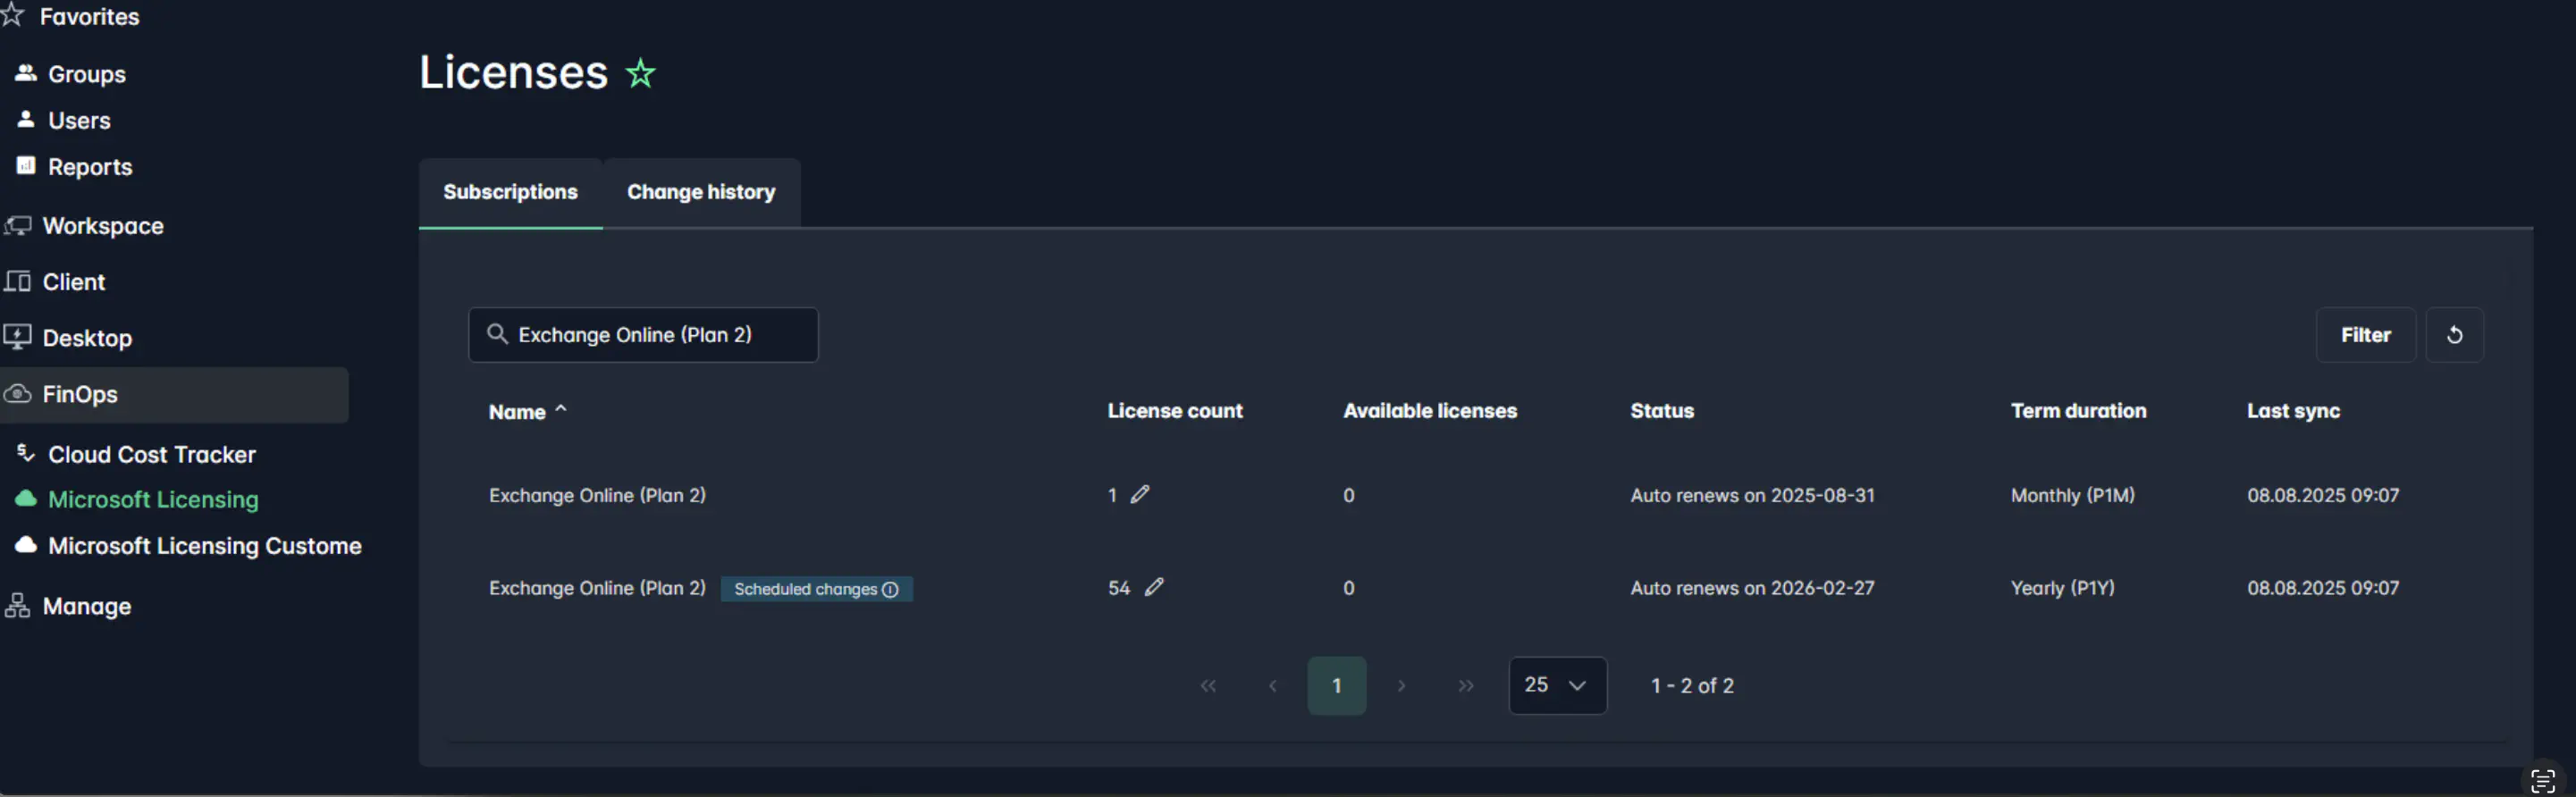Go to last page of results
2576x797 pixels.
[x=1465, y=686]
